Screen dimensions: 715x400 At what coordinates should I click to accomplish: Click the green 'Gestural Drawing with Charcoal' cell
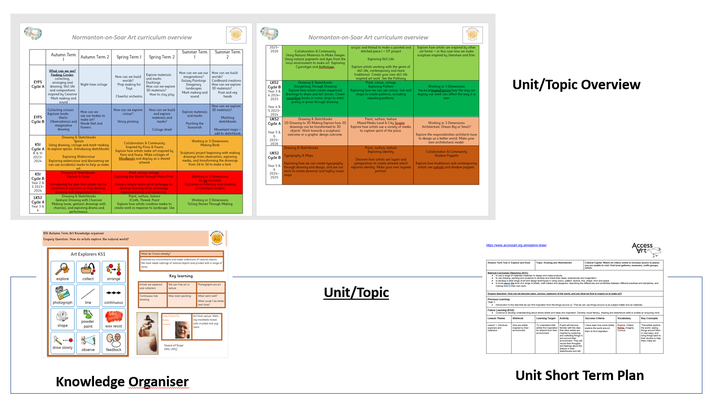click(x=79, y=203)
